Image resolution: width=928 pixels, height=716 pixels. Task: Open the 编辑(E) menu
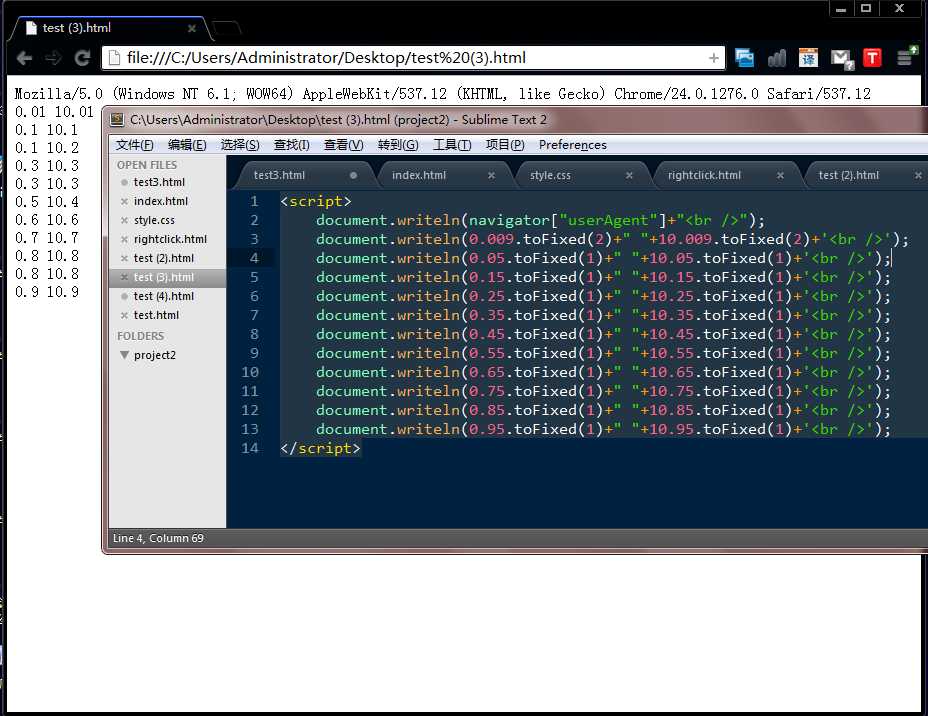point(187,145)
